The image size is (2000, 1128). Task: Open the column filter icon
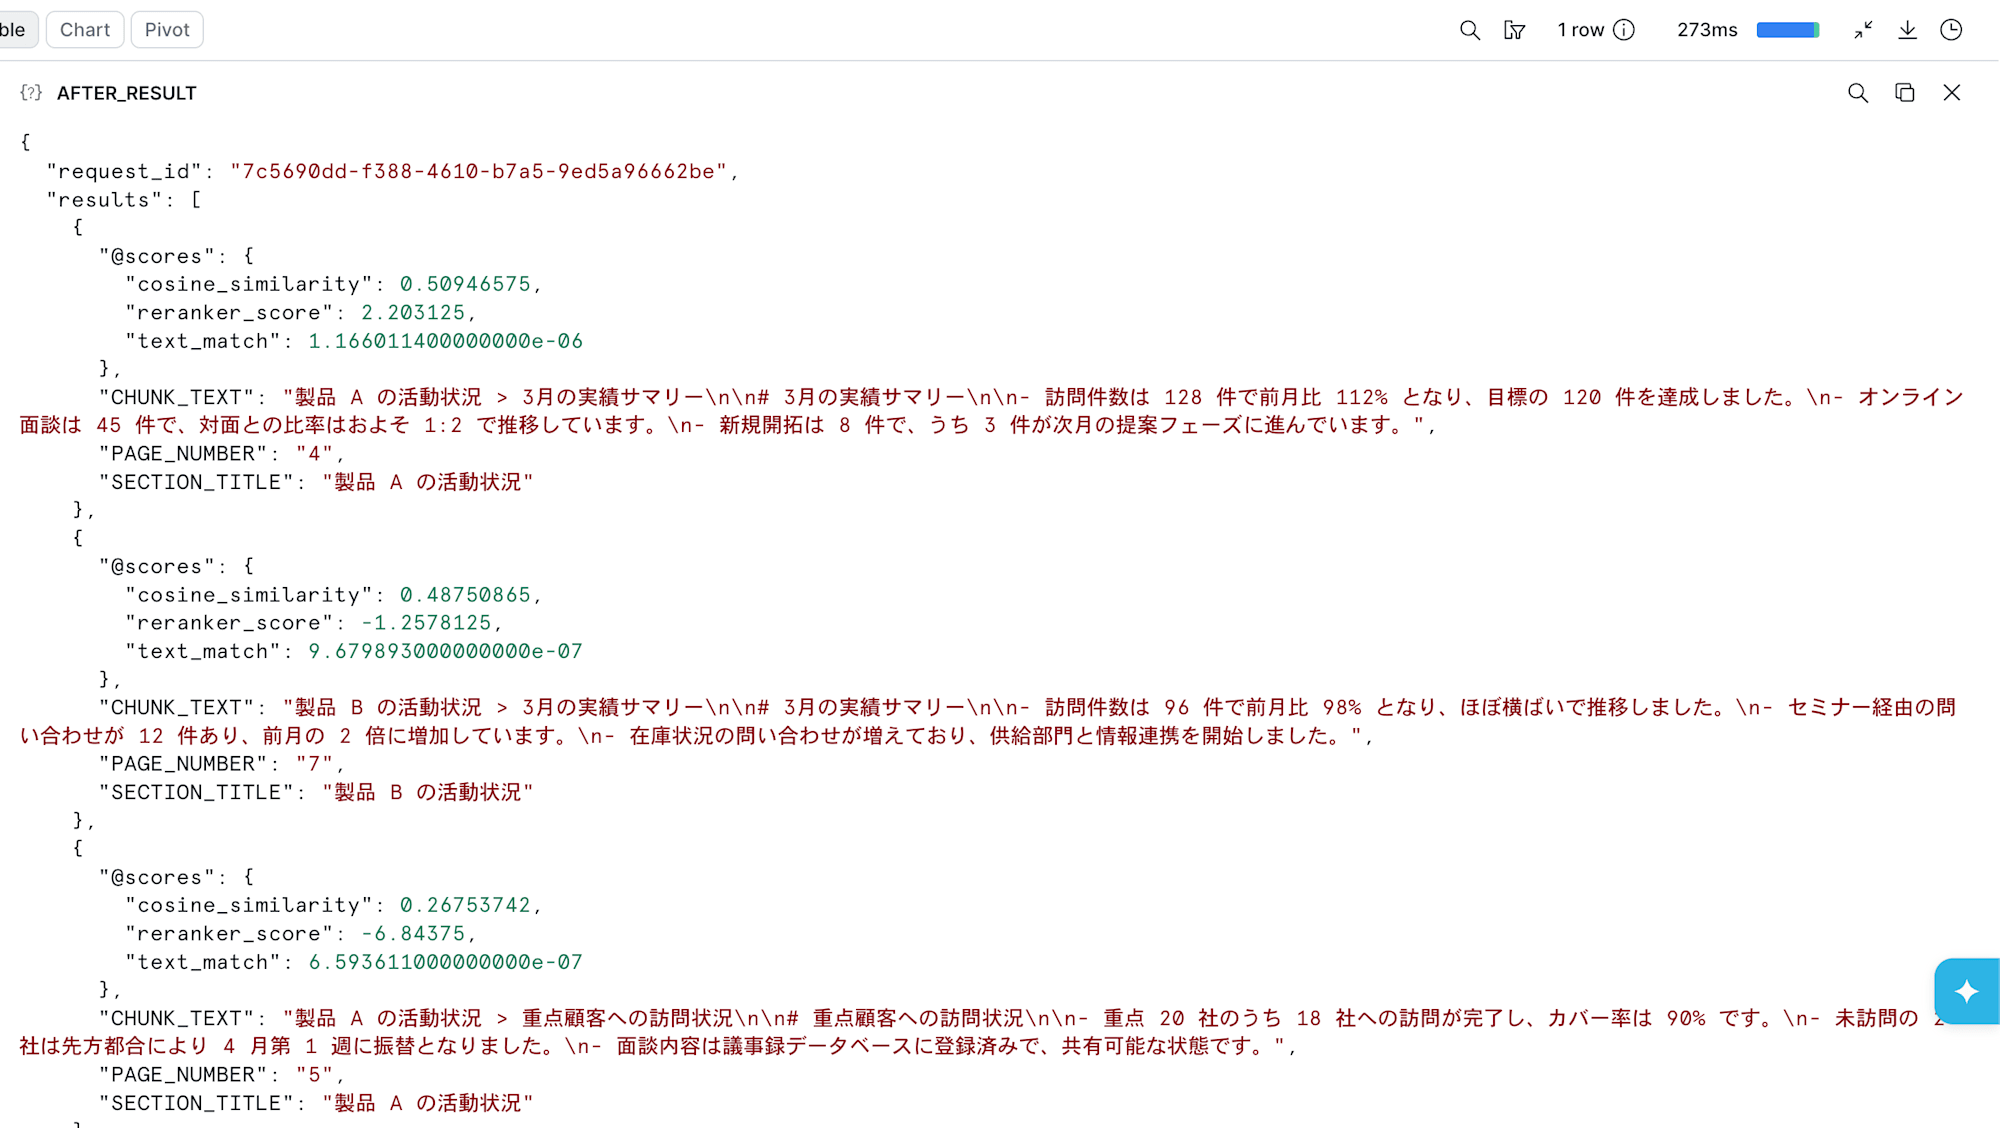click(1514, 30)
